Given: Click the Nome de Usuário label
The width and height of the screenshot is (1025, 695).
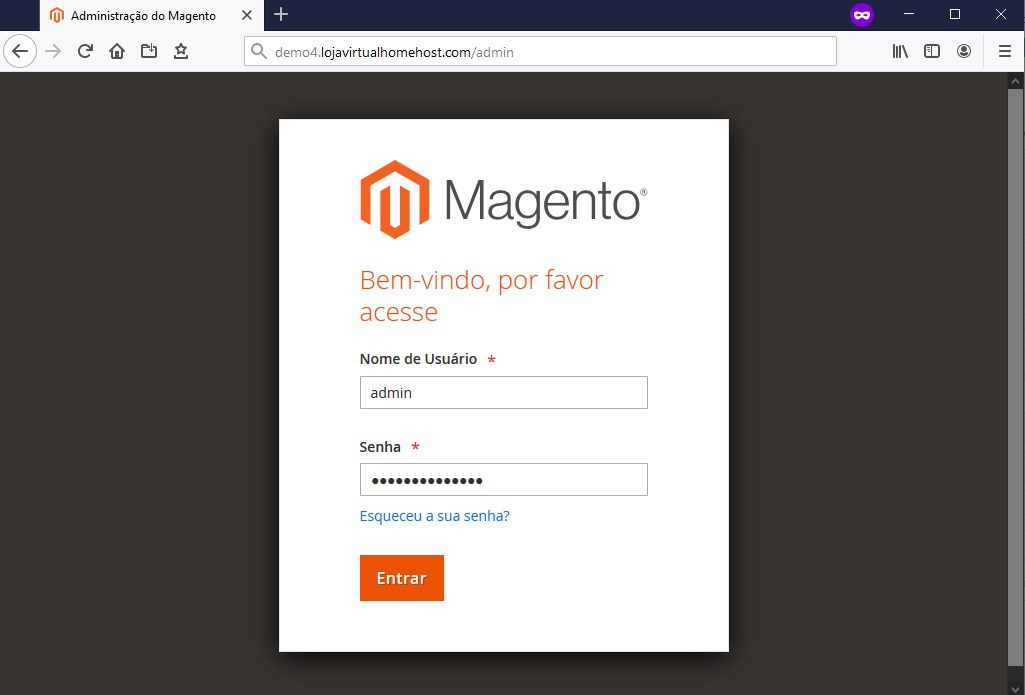Looking at the screenshot, I should (x=418, y=359).
